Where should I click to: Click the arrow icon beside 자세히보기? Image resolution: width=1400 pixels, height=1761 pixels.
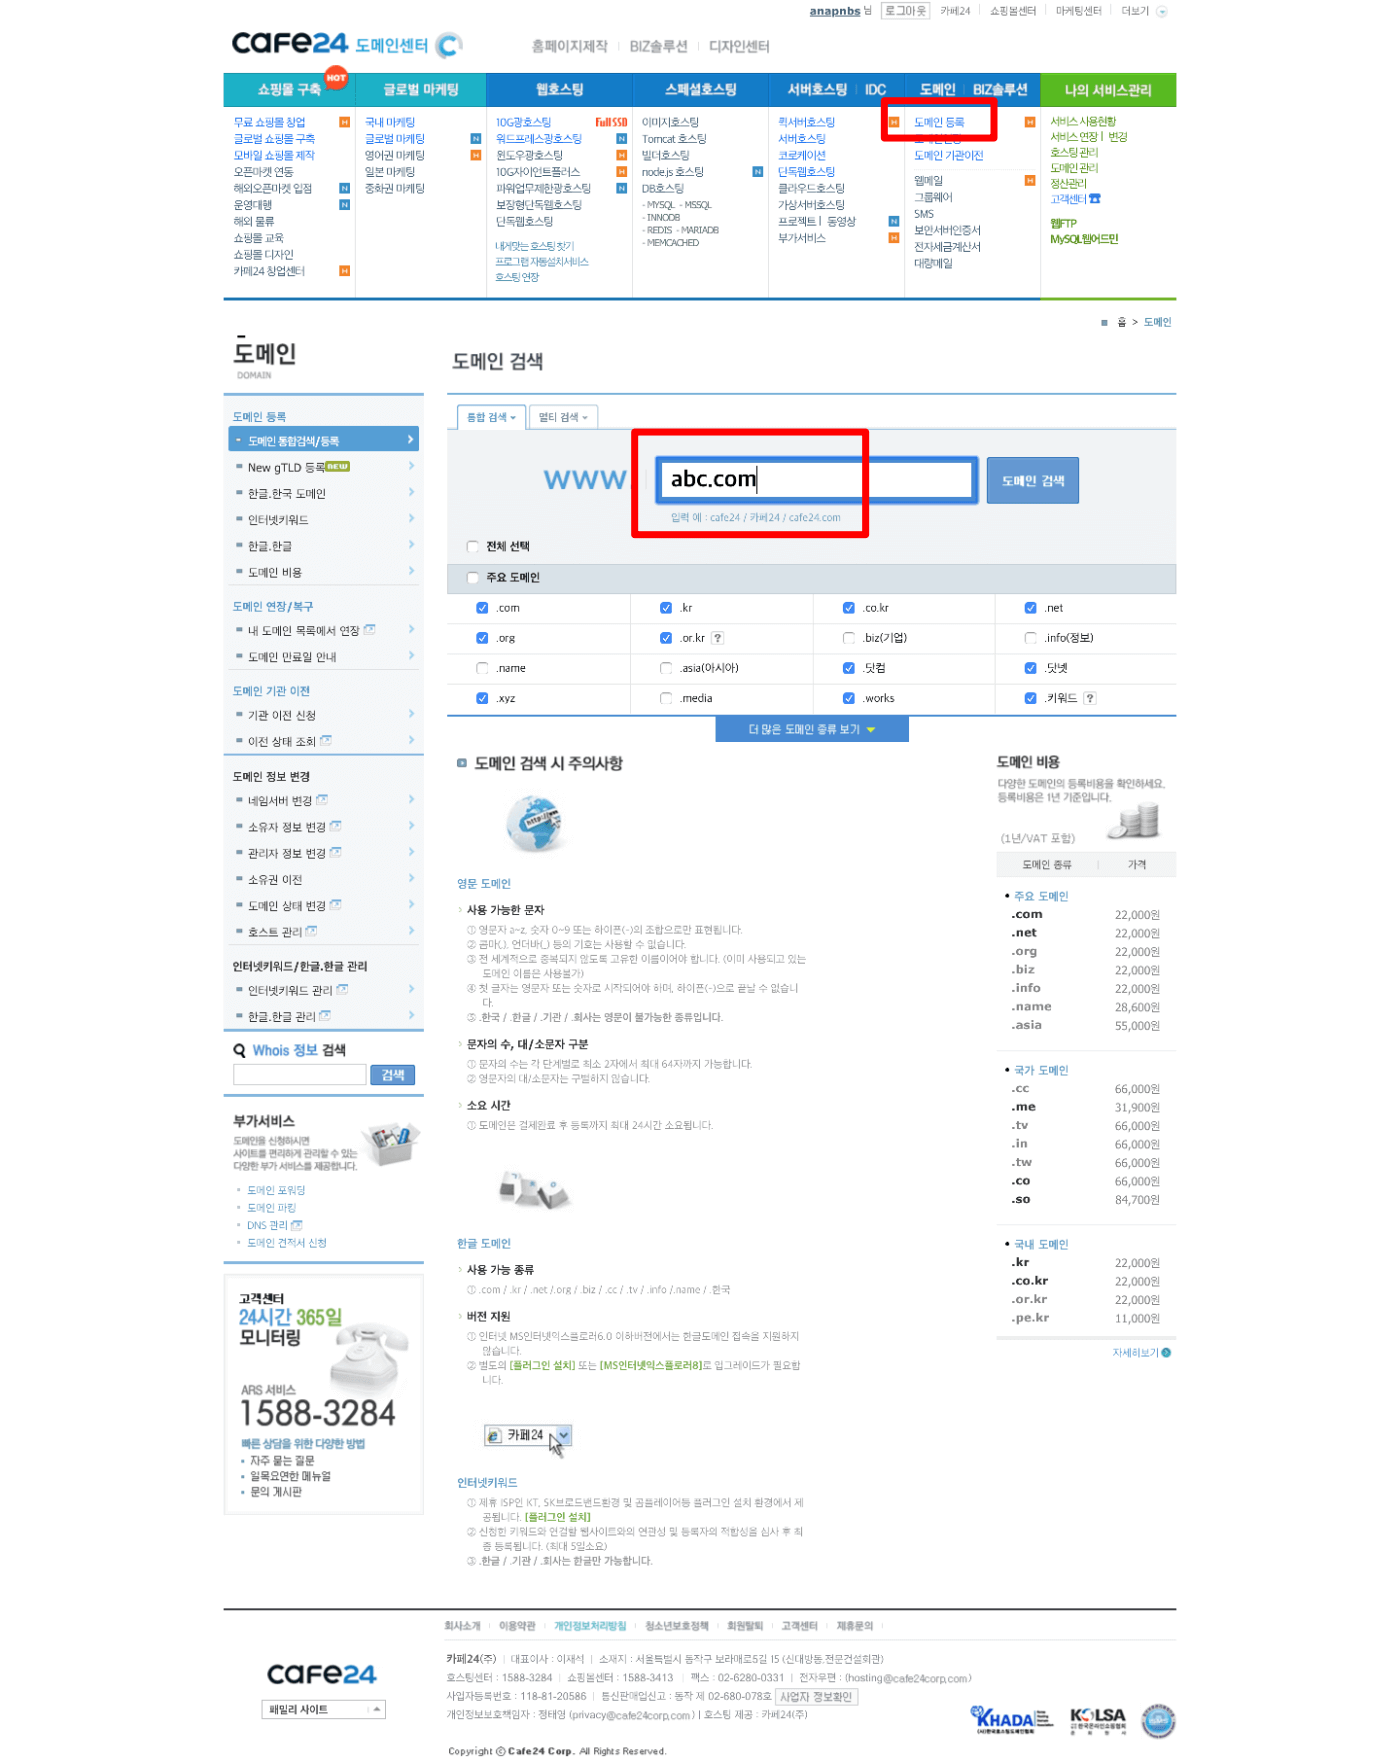tap(1167, 1353)
